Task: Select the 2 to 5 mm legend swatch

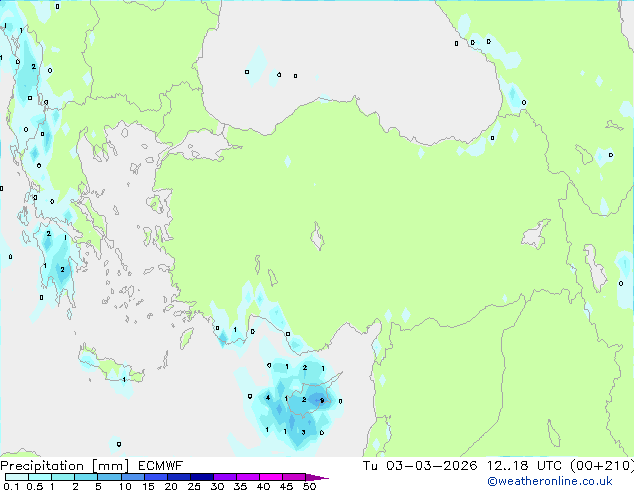Action: coord(86,477)
